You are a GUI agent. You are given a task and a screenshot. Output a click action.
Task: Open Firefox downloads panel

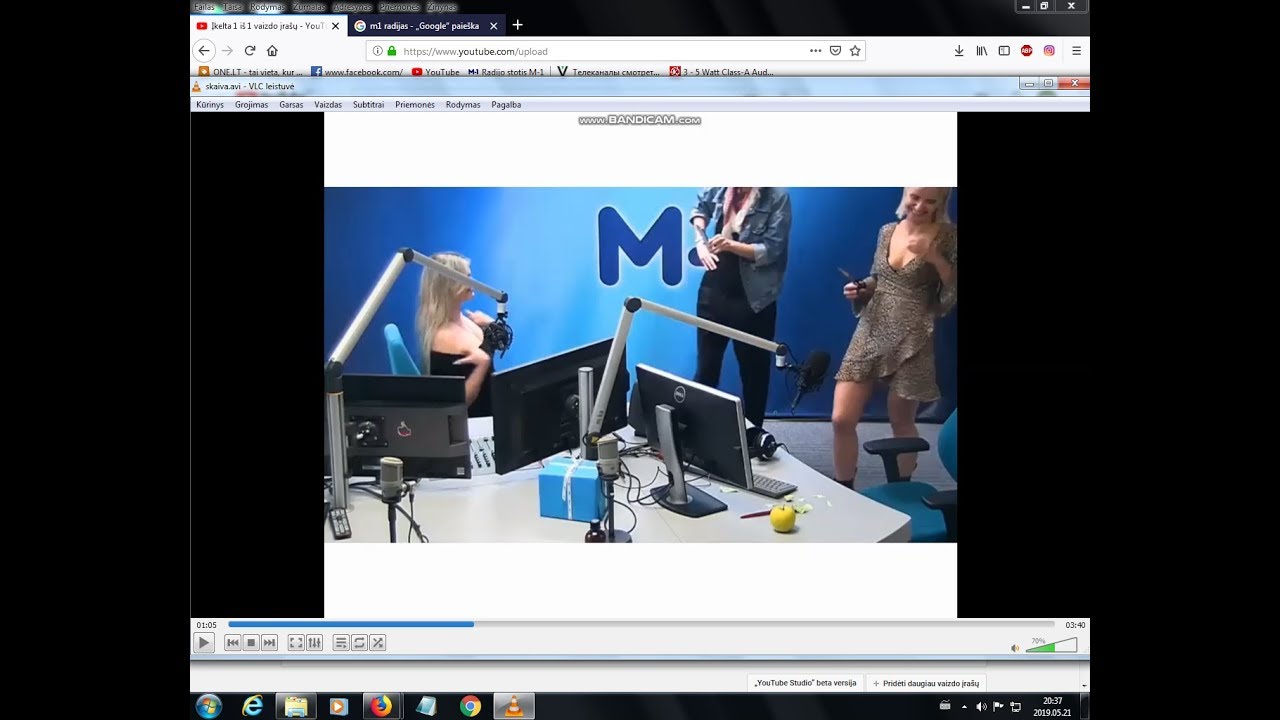959,51
